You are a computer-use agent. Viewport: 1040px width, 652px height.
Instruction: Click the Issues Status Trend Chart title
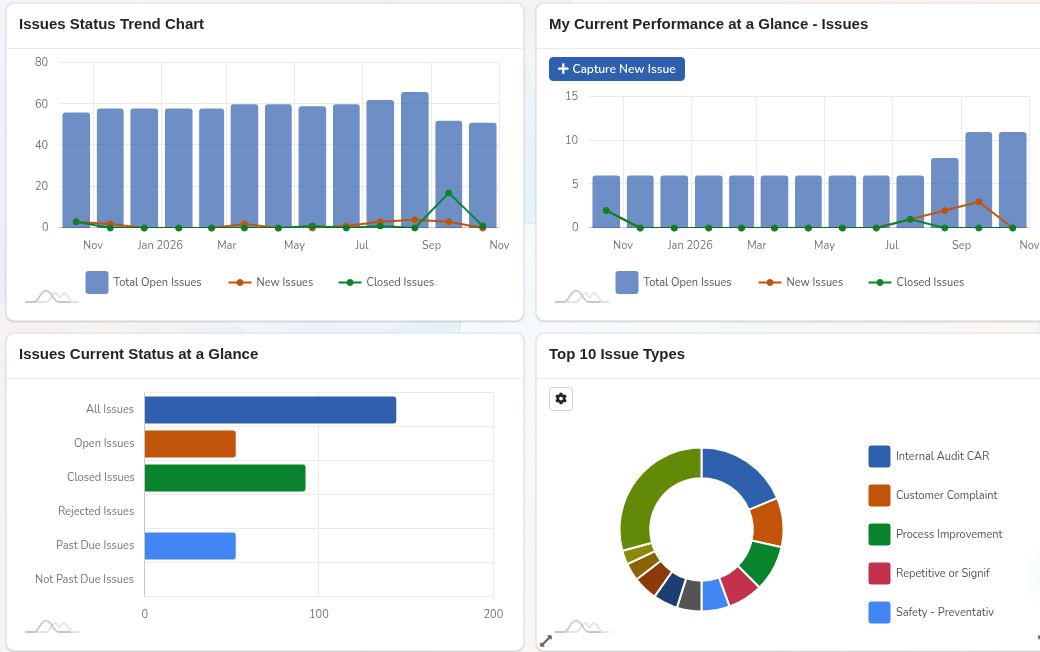point(111,24)
